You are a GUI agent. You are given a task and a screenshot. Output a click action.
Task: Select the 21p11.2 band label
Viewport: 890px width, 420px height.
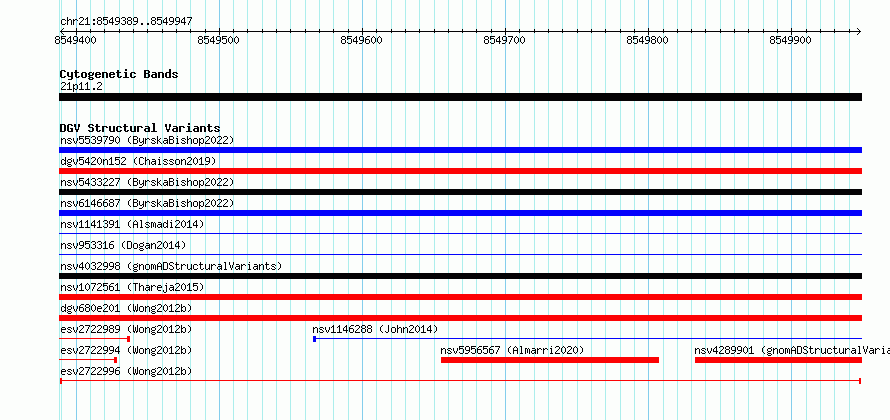(81, 87)
